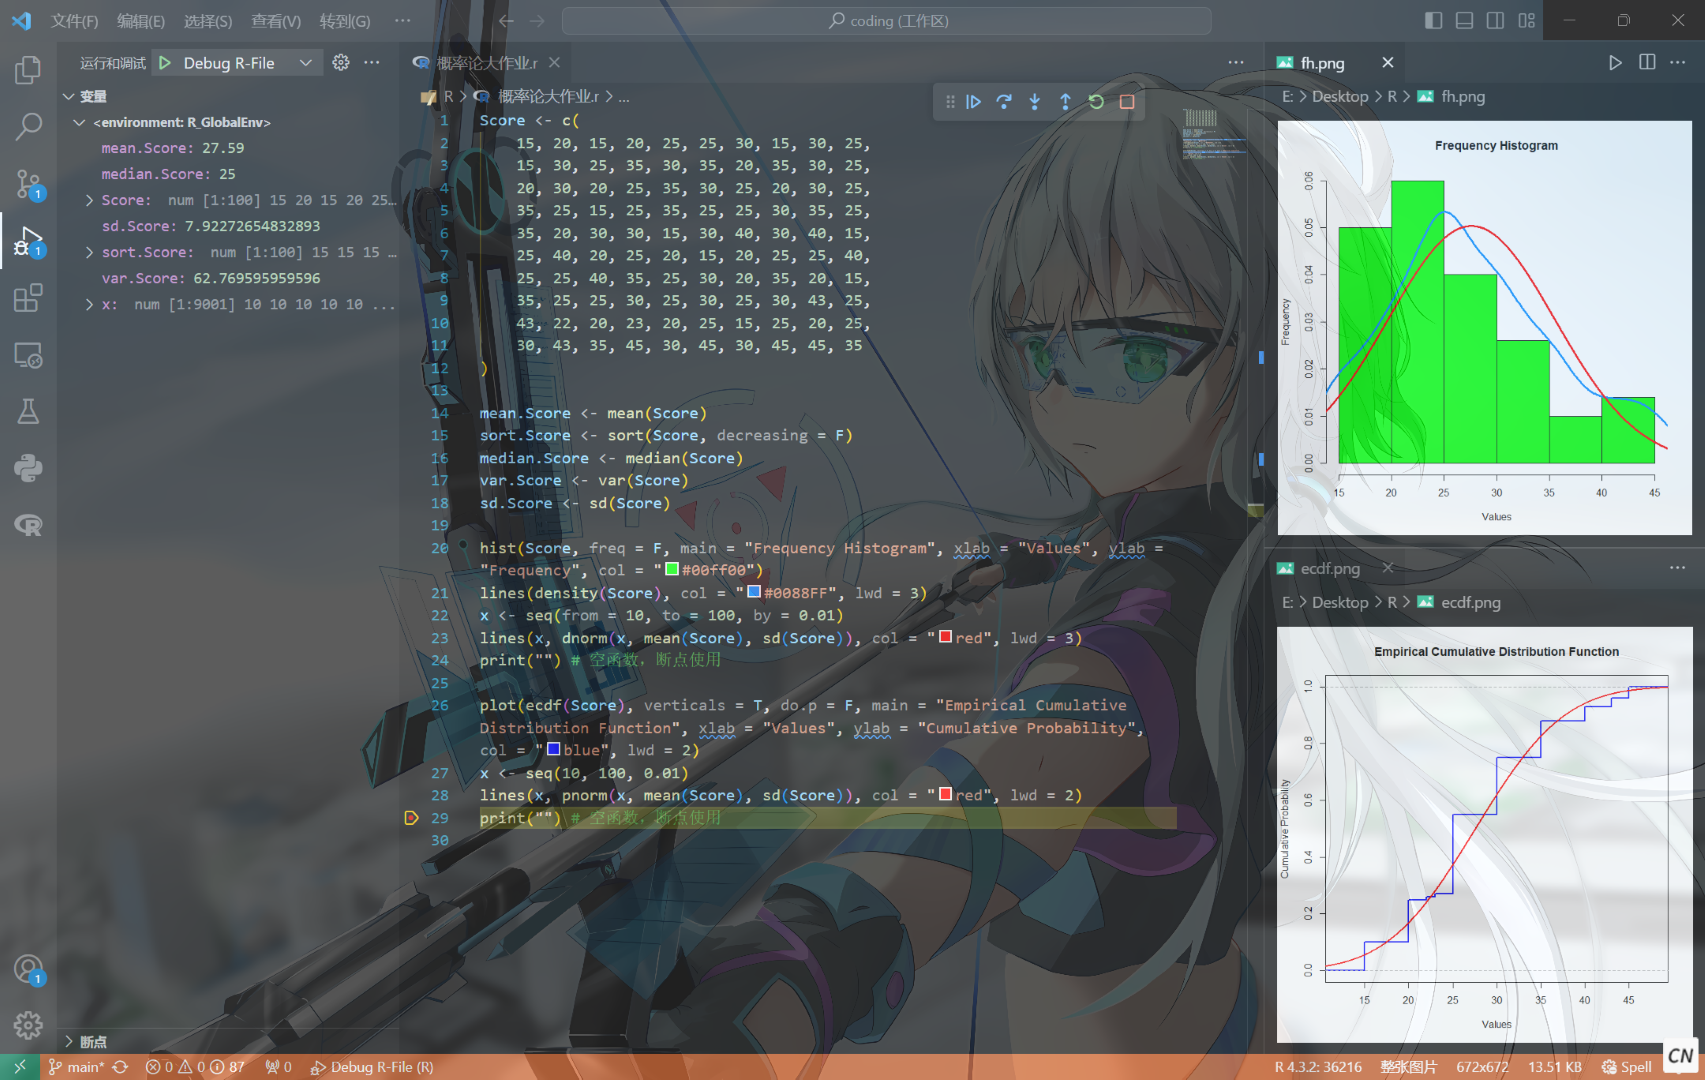Expand the 断点 breakpoints section
Screen dimensions: 1705x1080
click(68, 1042)
